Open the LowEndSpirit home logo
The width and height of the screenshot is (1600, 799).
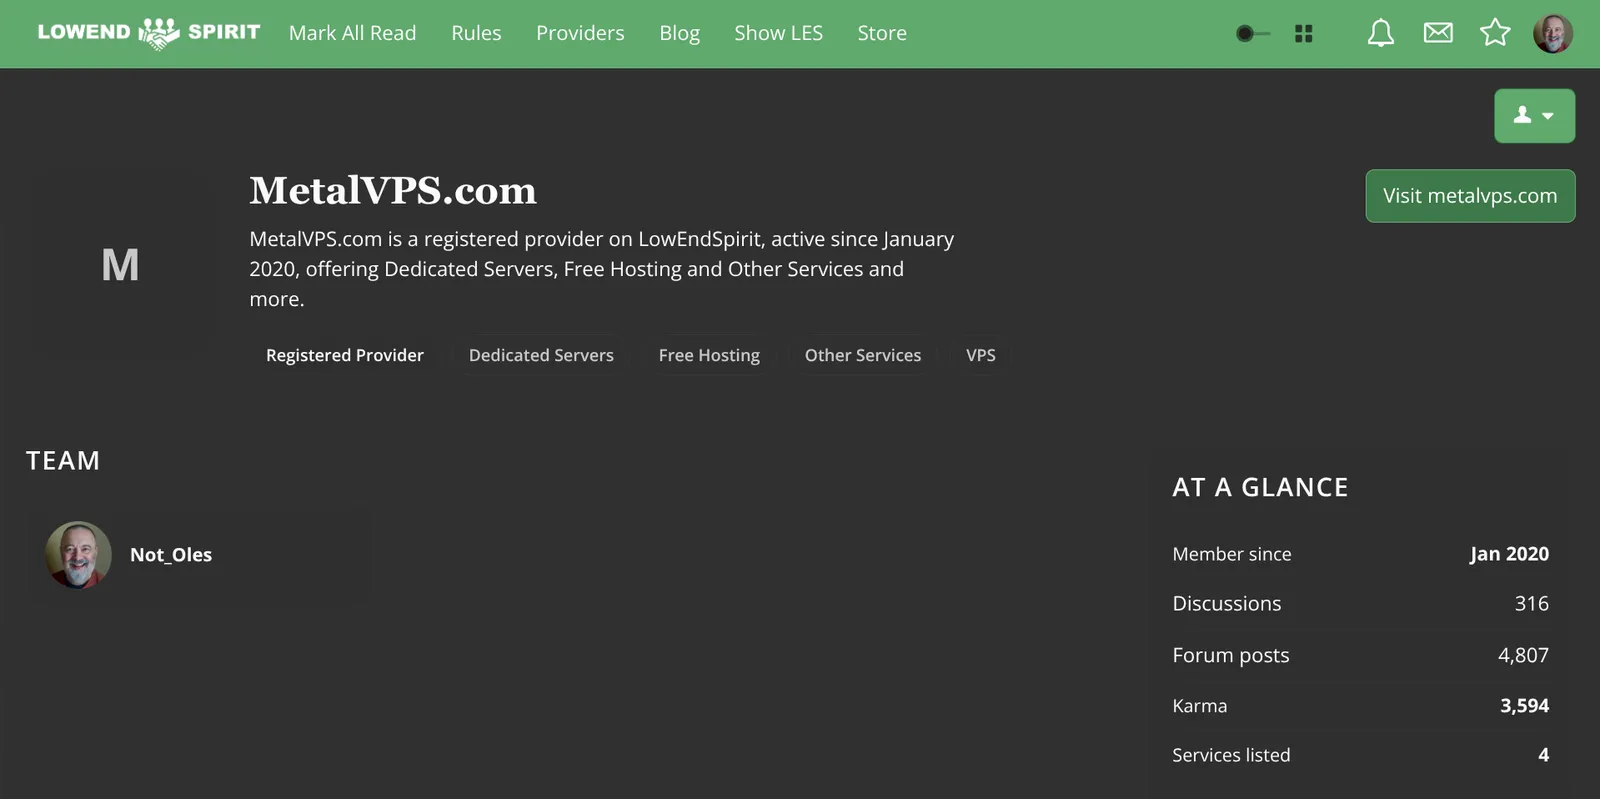coord(149,33)
